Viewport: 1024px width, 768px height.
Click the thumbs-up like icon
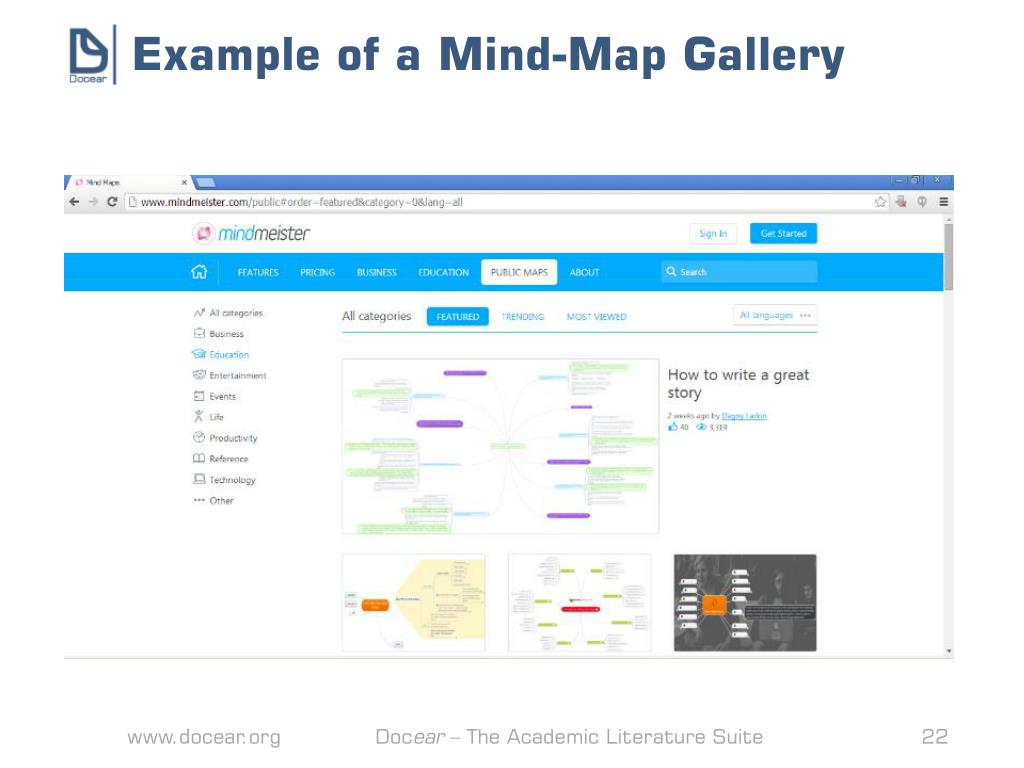click(673, 426)
